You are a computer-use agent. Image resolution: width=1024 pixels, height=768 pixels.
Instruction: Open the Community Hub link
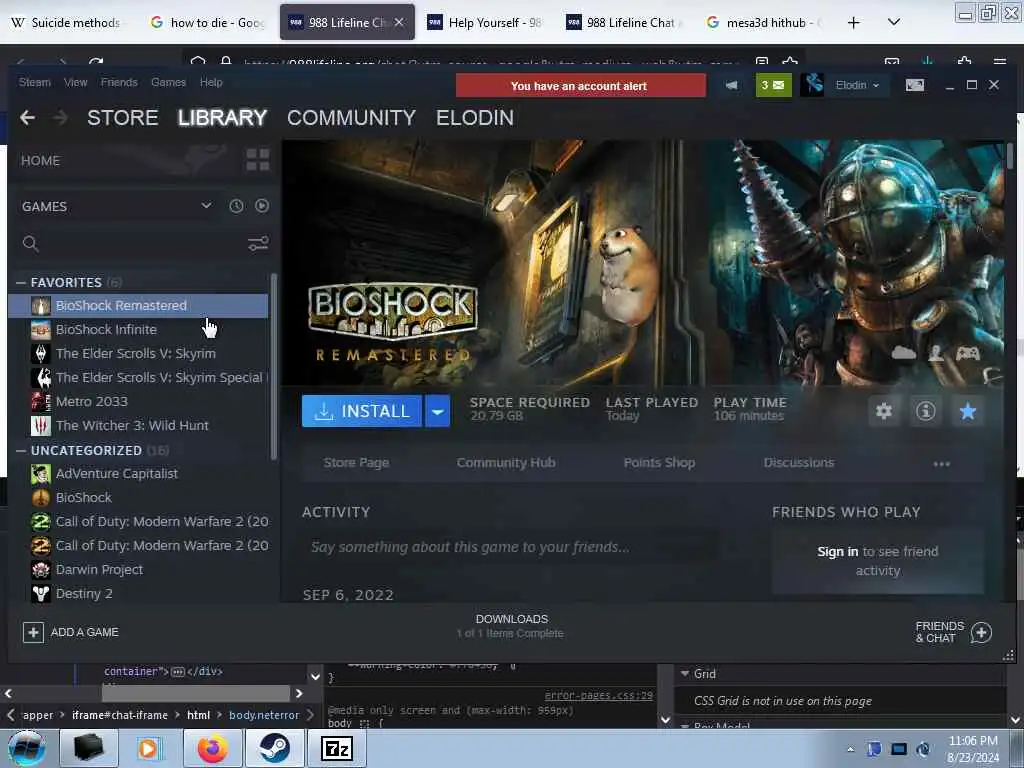pos(506,462)
